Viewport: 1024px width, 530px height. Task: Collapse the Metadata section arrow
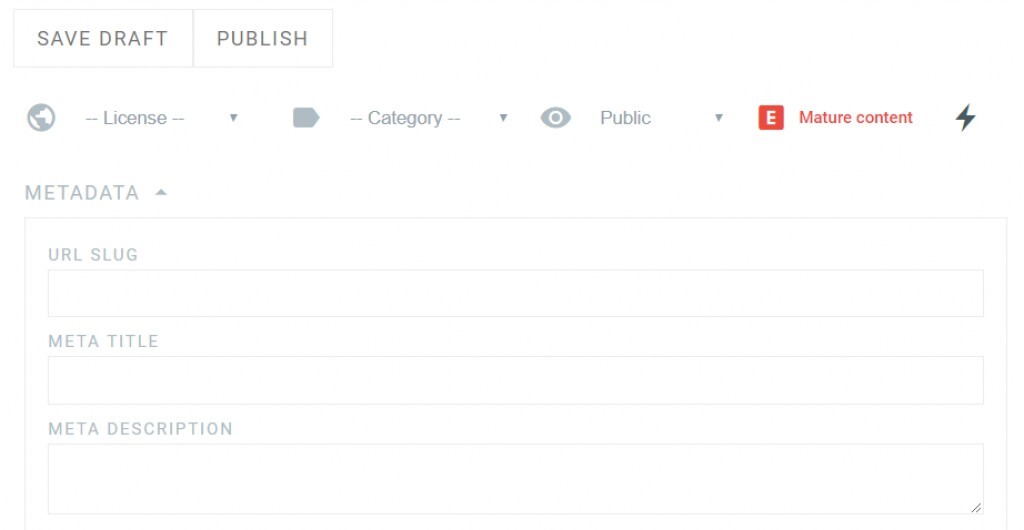click(161, 193)
